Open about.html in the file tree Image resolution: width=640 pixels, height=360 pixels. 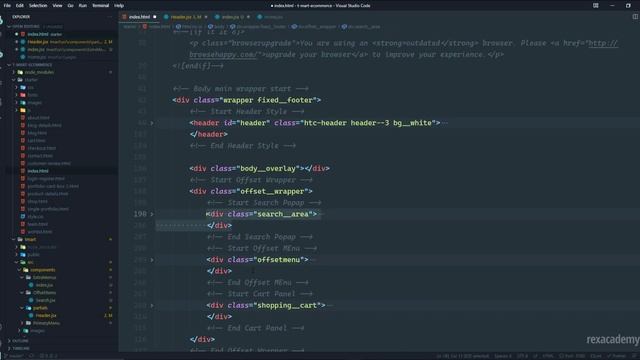(38, 118)
